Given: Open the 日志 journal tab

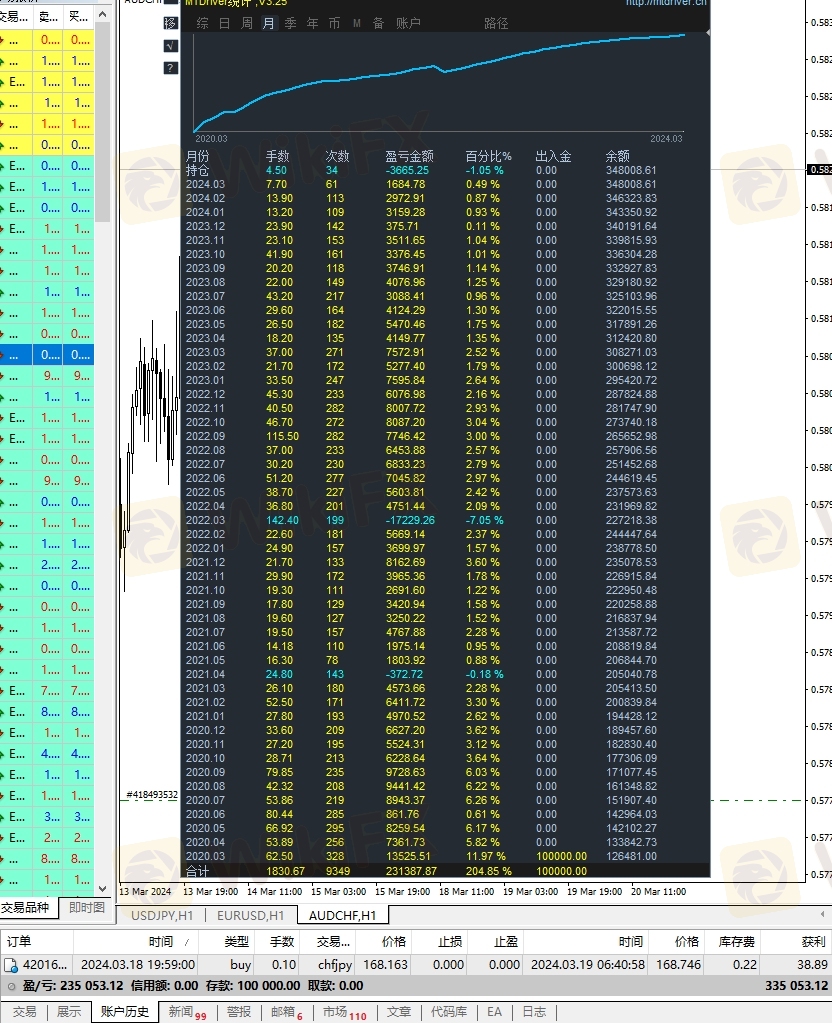Looking at the screenshot, I should (x=534, y=1011).
